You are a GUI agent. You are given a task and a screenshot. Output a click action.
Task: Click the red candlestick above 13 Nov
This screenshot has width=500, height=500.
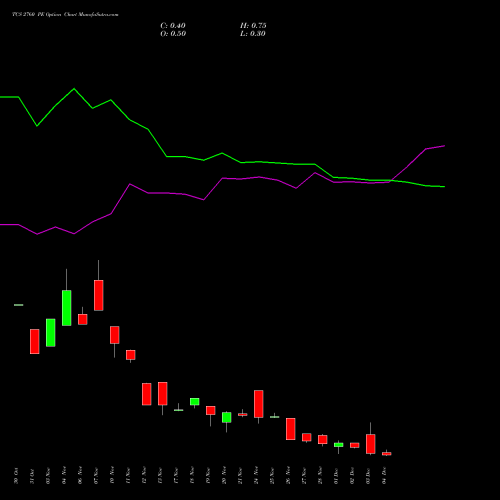[x=163, y=393]
